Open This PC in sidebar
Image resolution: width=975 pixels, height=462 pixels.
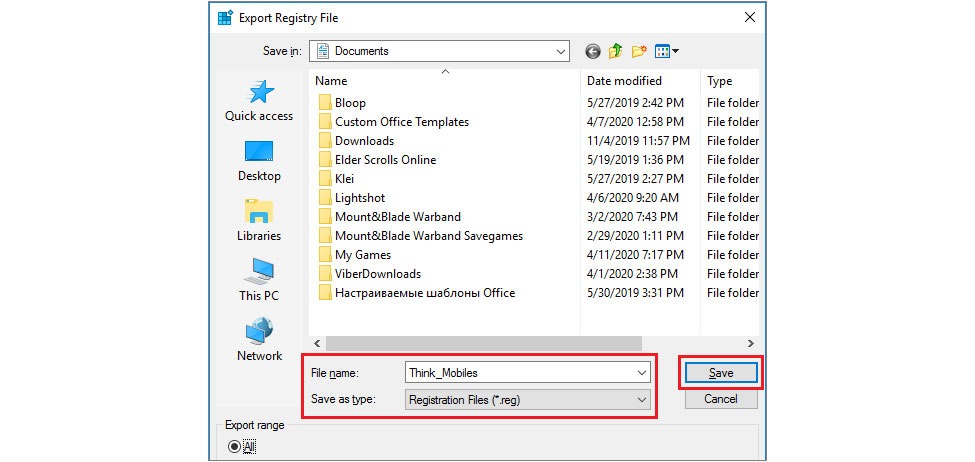(259, 280)
